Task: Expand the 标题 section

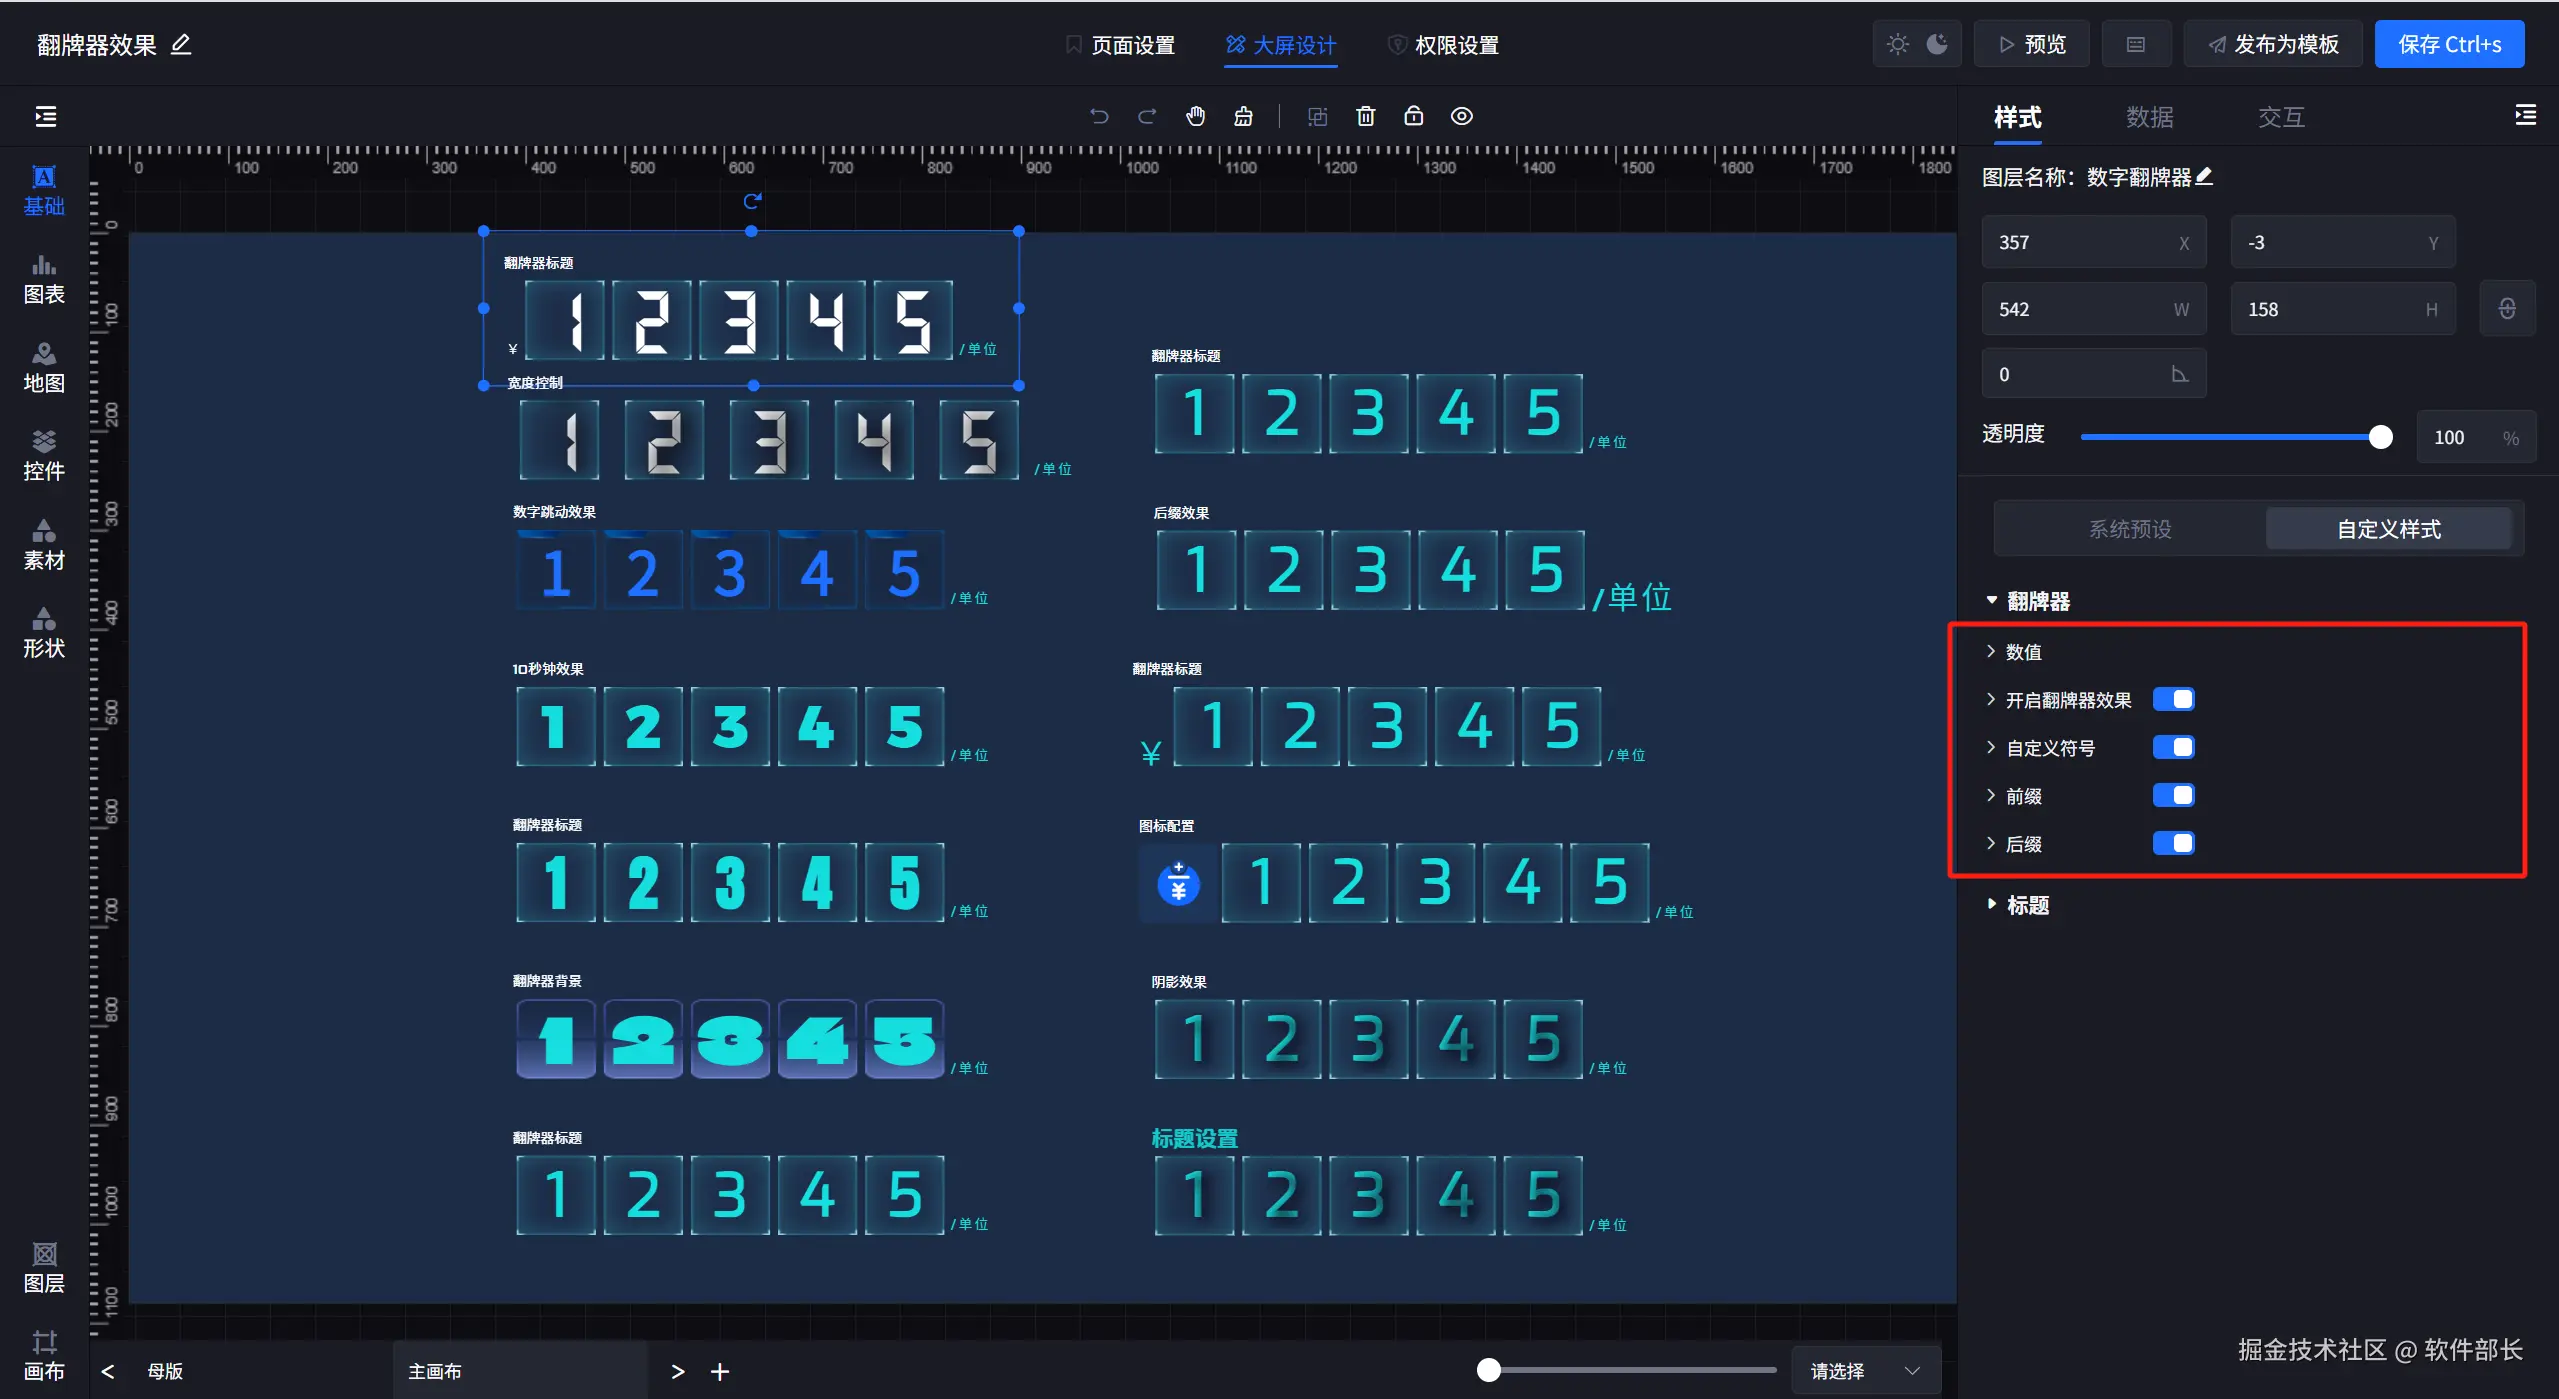Action: (x=2026, y=905)
